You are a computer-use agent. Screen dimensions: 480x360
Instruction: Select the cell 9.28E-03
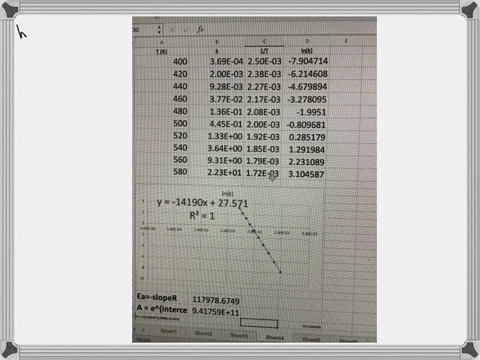226,87
